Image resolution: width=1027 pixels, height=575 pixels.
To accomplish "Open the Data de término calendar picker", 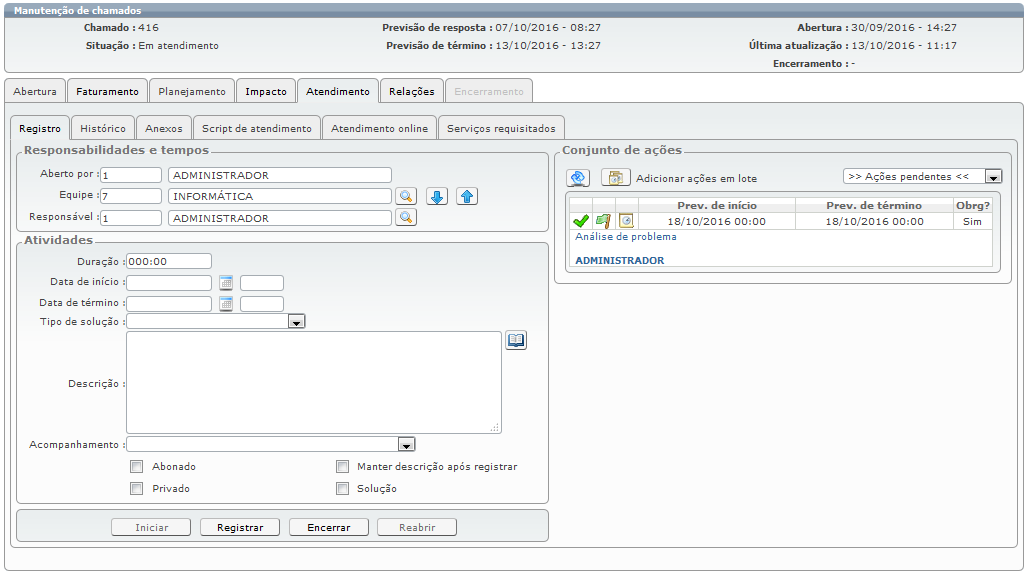I will coord(226,304).
